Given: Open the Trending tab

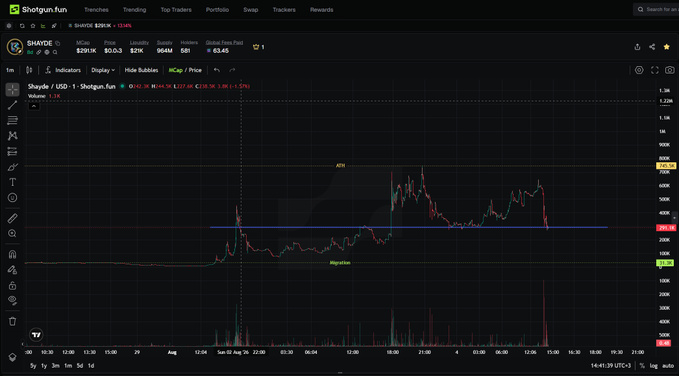Looking at the screenshot, I should pyautogui.click(x=134, y=10).
